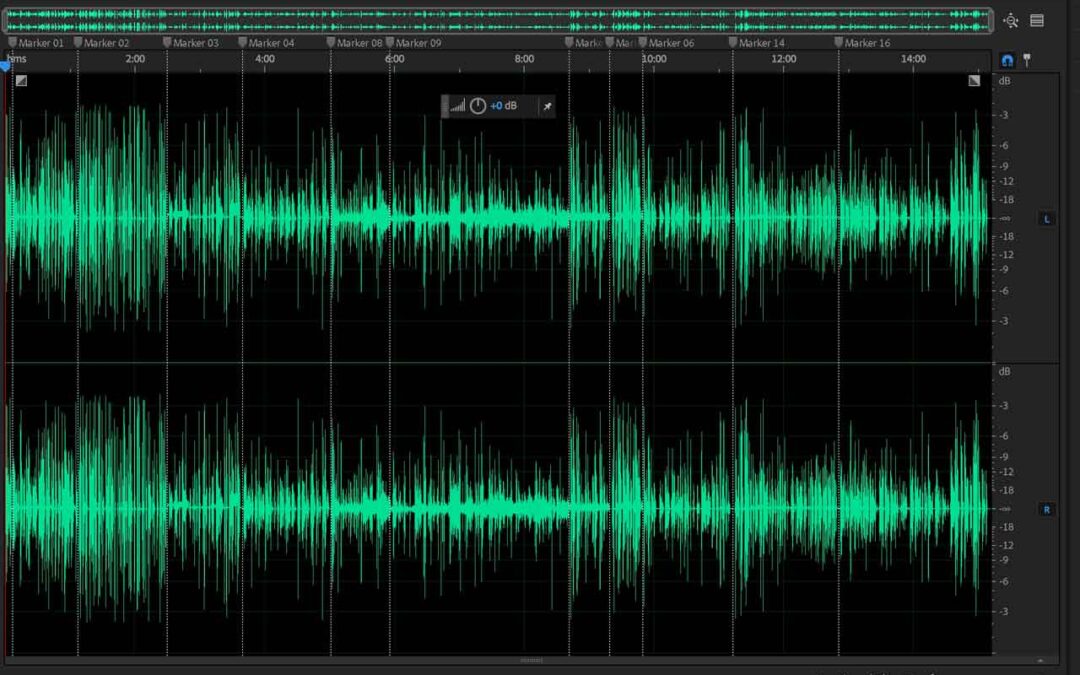This screenshot has height=675, width=1080.
Task: Click the zoom navigator magnifier icon
Action: [x=1011, y=20]
